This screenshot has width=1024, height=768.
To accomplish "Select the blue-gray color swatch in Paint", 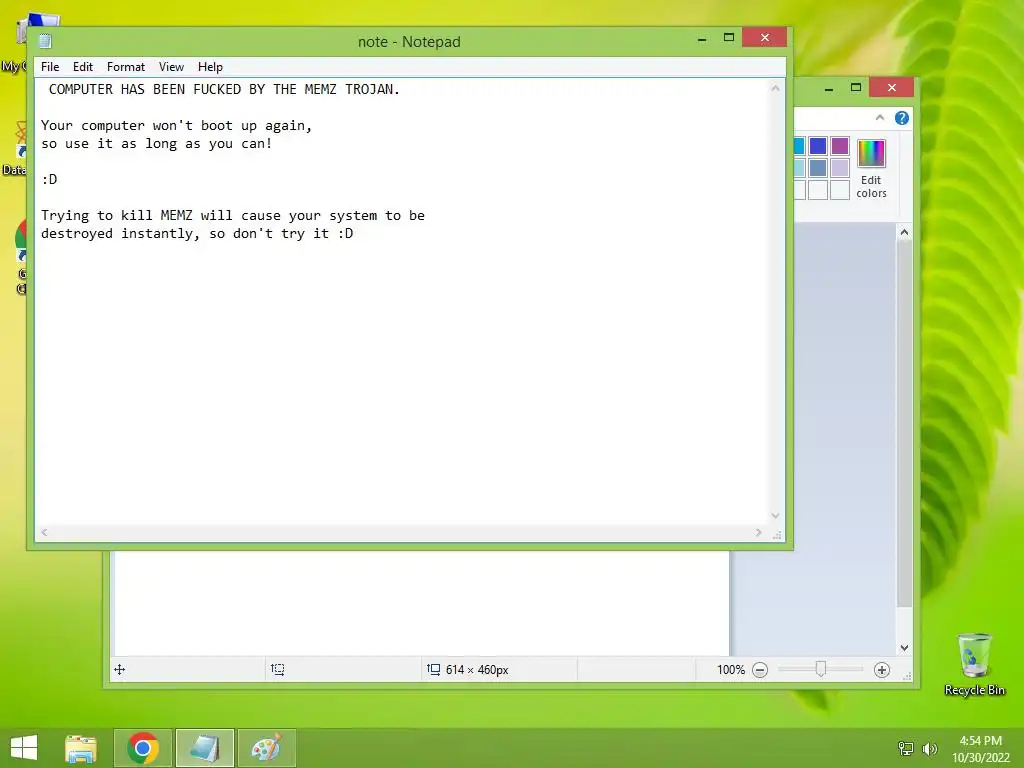I will click(x=818, y=168).
